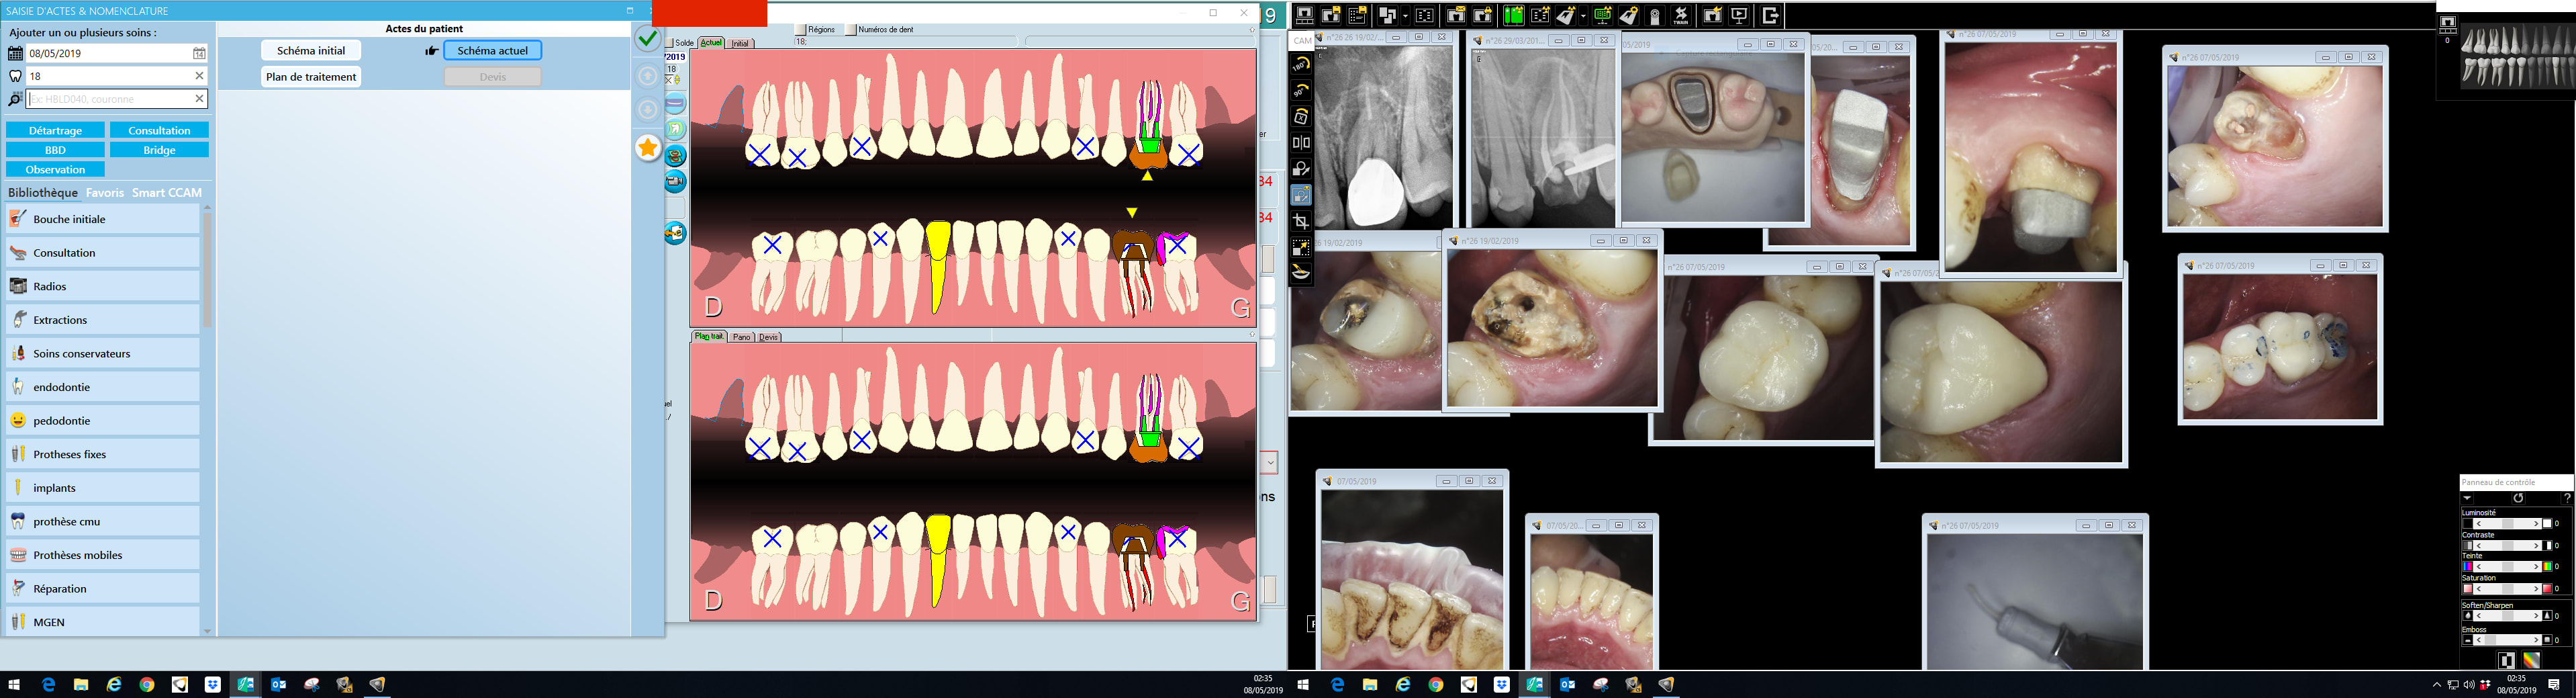Click the TWAIN acquisition icon

[1681, 15]
